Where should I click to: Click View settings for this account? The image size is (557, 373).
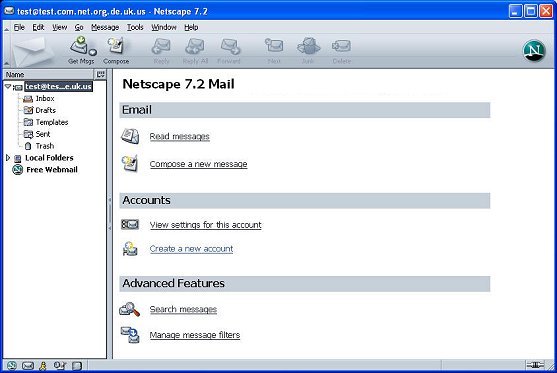click(x=205, y=225)
